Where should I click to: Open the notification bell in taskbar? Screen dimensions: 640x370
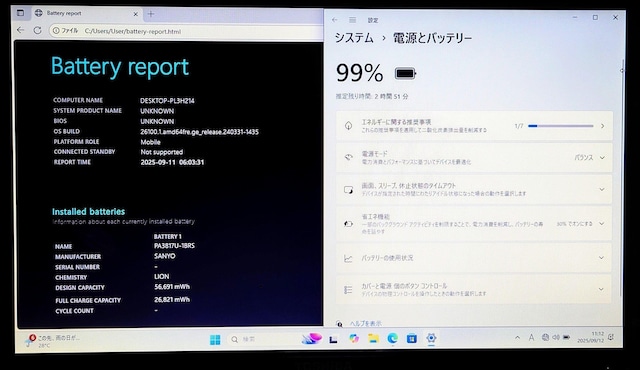click(x=611, y=337)
